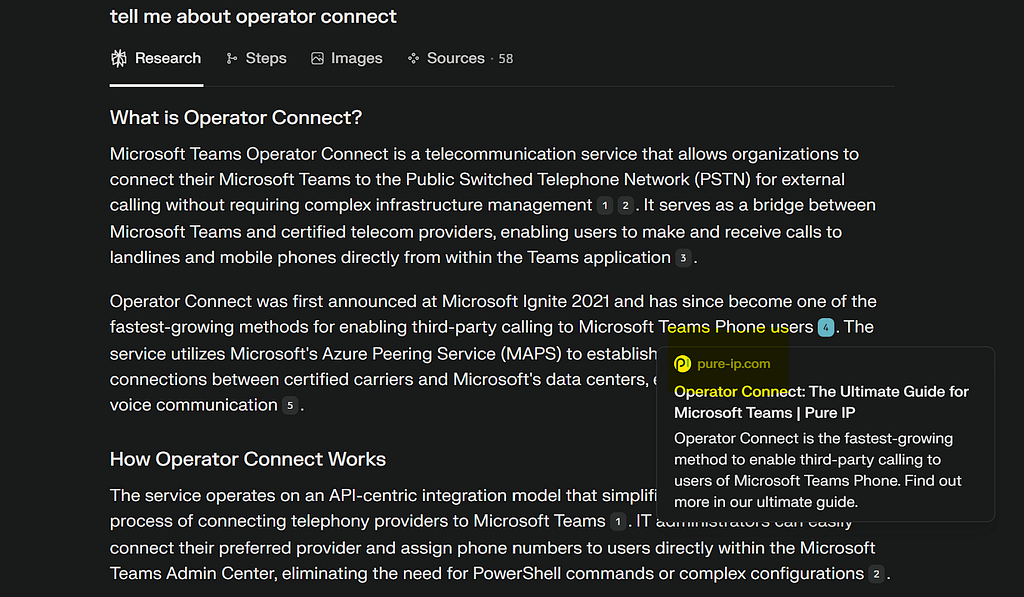Open citation 1 after infrastructure management
This screenshot has width=1024, height=597.
coord(605,206)
